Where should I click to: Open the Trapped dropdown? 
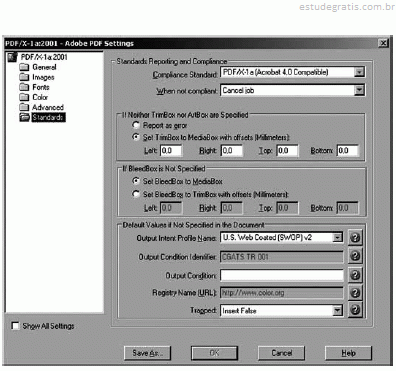[x=337, y=310]
